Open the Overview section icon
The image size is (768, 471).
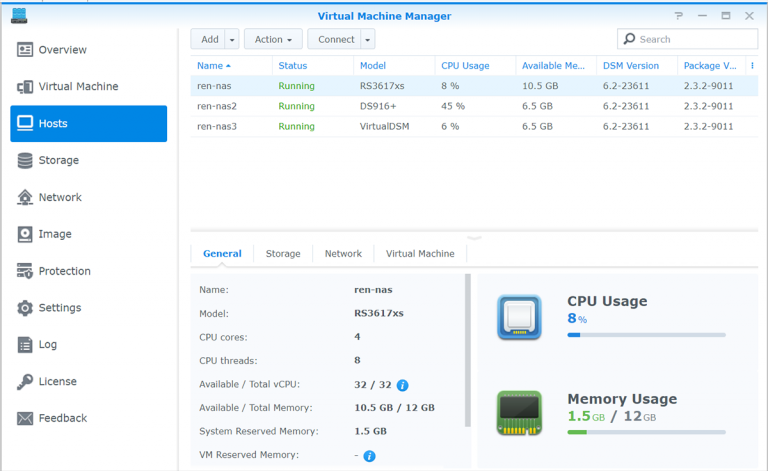coord(25,49)
